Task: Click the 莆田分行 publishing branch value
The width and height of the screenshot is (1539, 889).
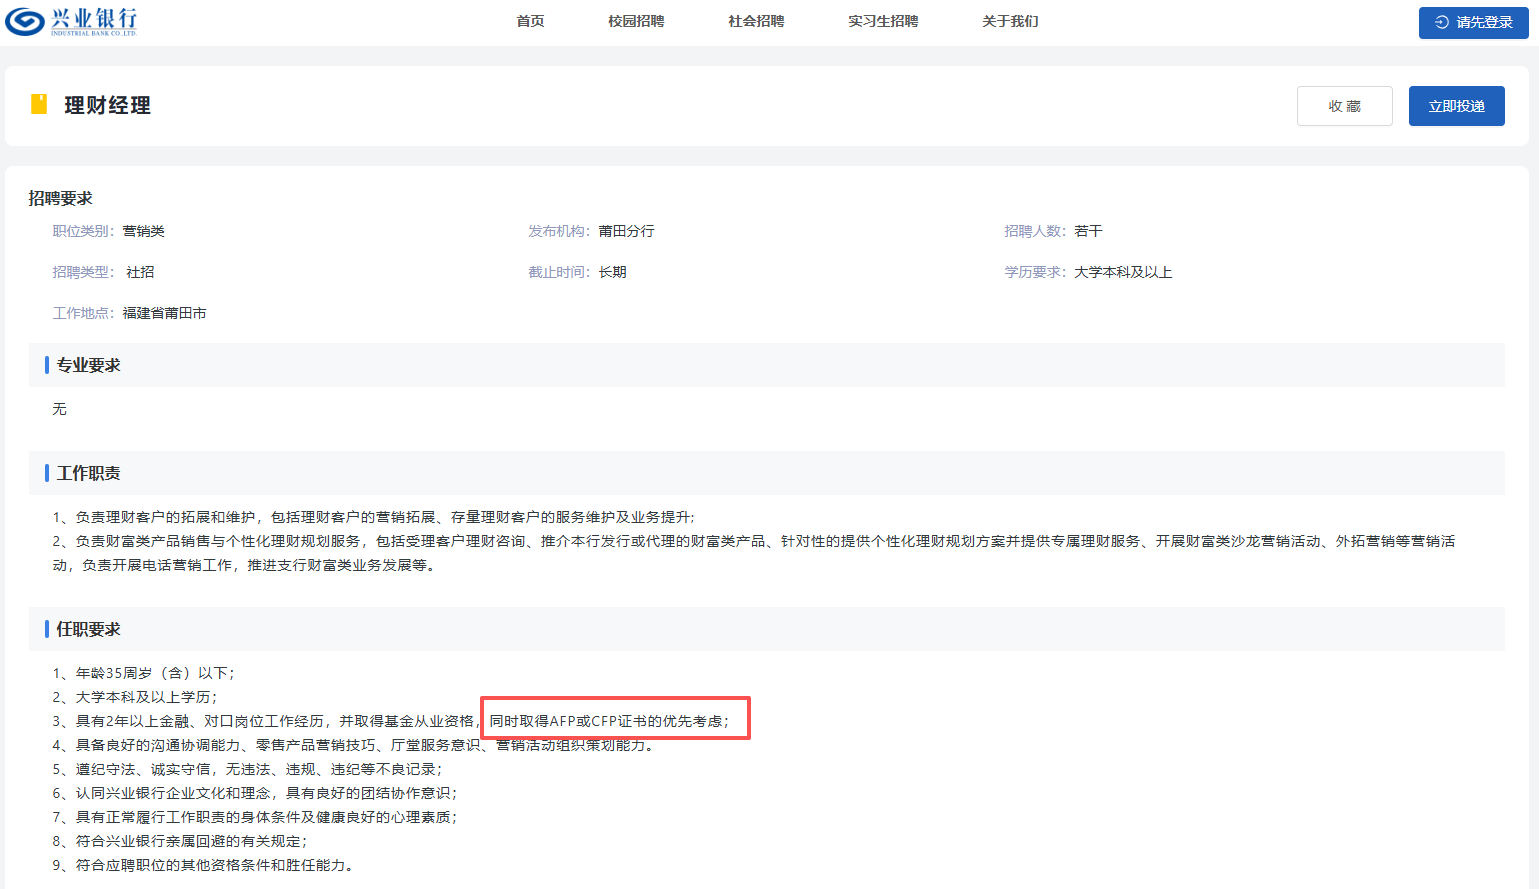Action: (x=626, y=231)
